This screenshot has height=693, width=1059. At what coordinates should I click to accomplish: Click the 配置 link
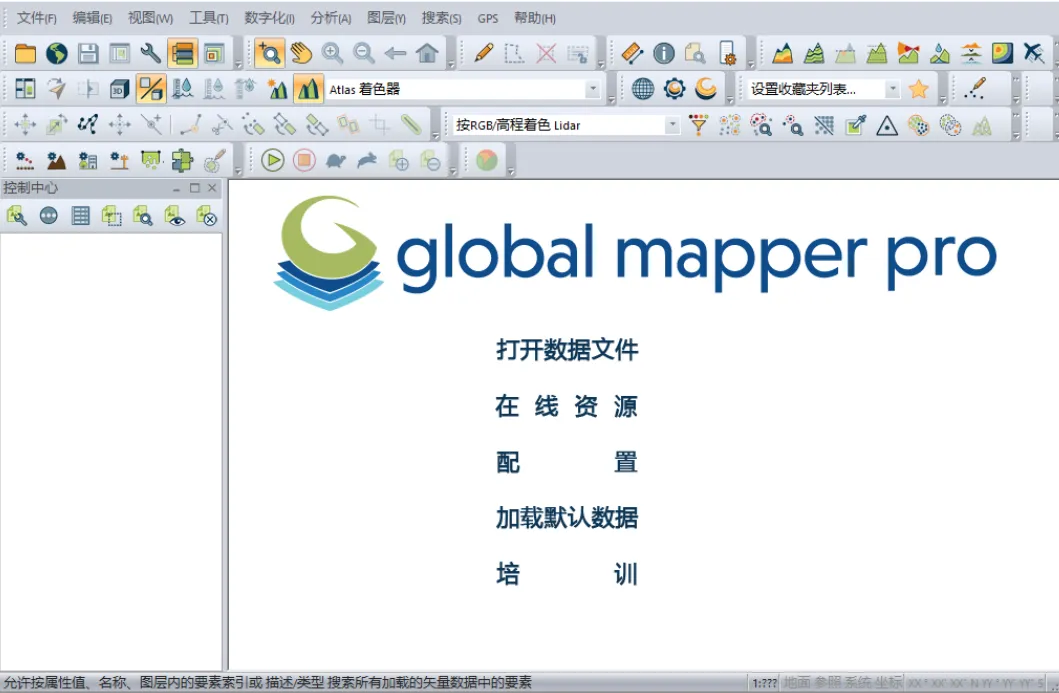(567, 463)
